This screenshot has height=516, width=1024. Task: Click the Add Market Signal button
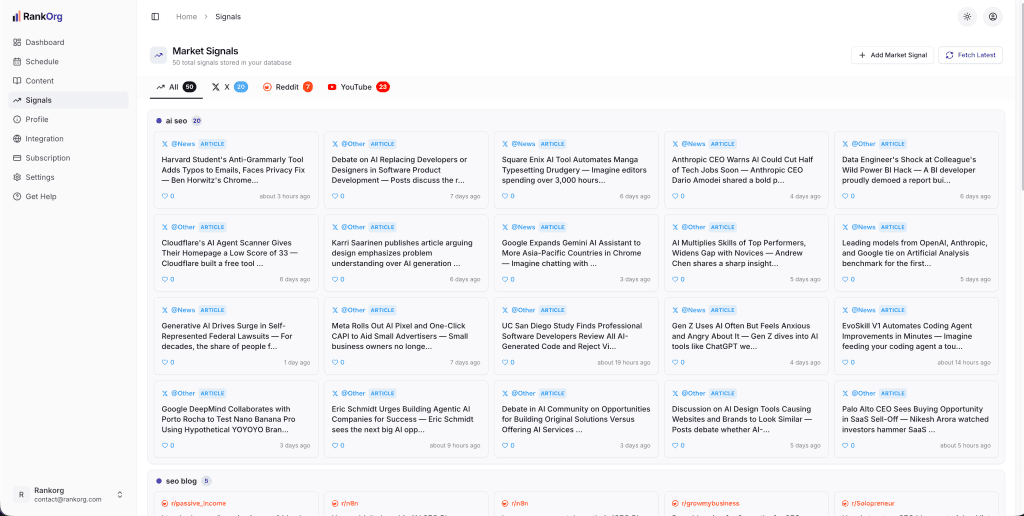[x=892, y=55]
